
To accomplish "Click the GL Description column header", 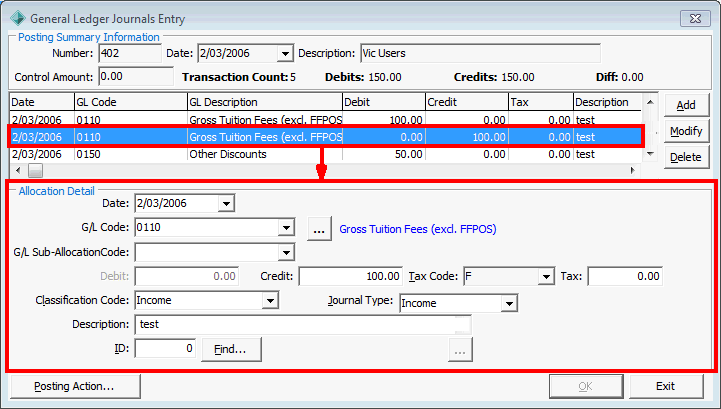I will (x=265, y=102).
